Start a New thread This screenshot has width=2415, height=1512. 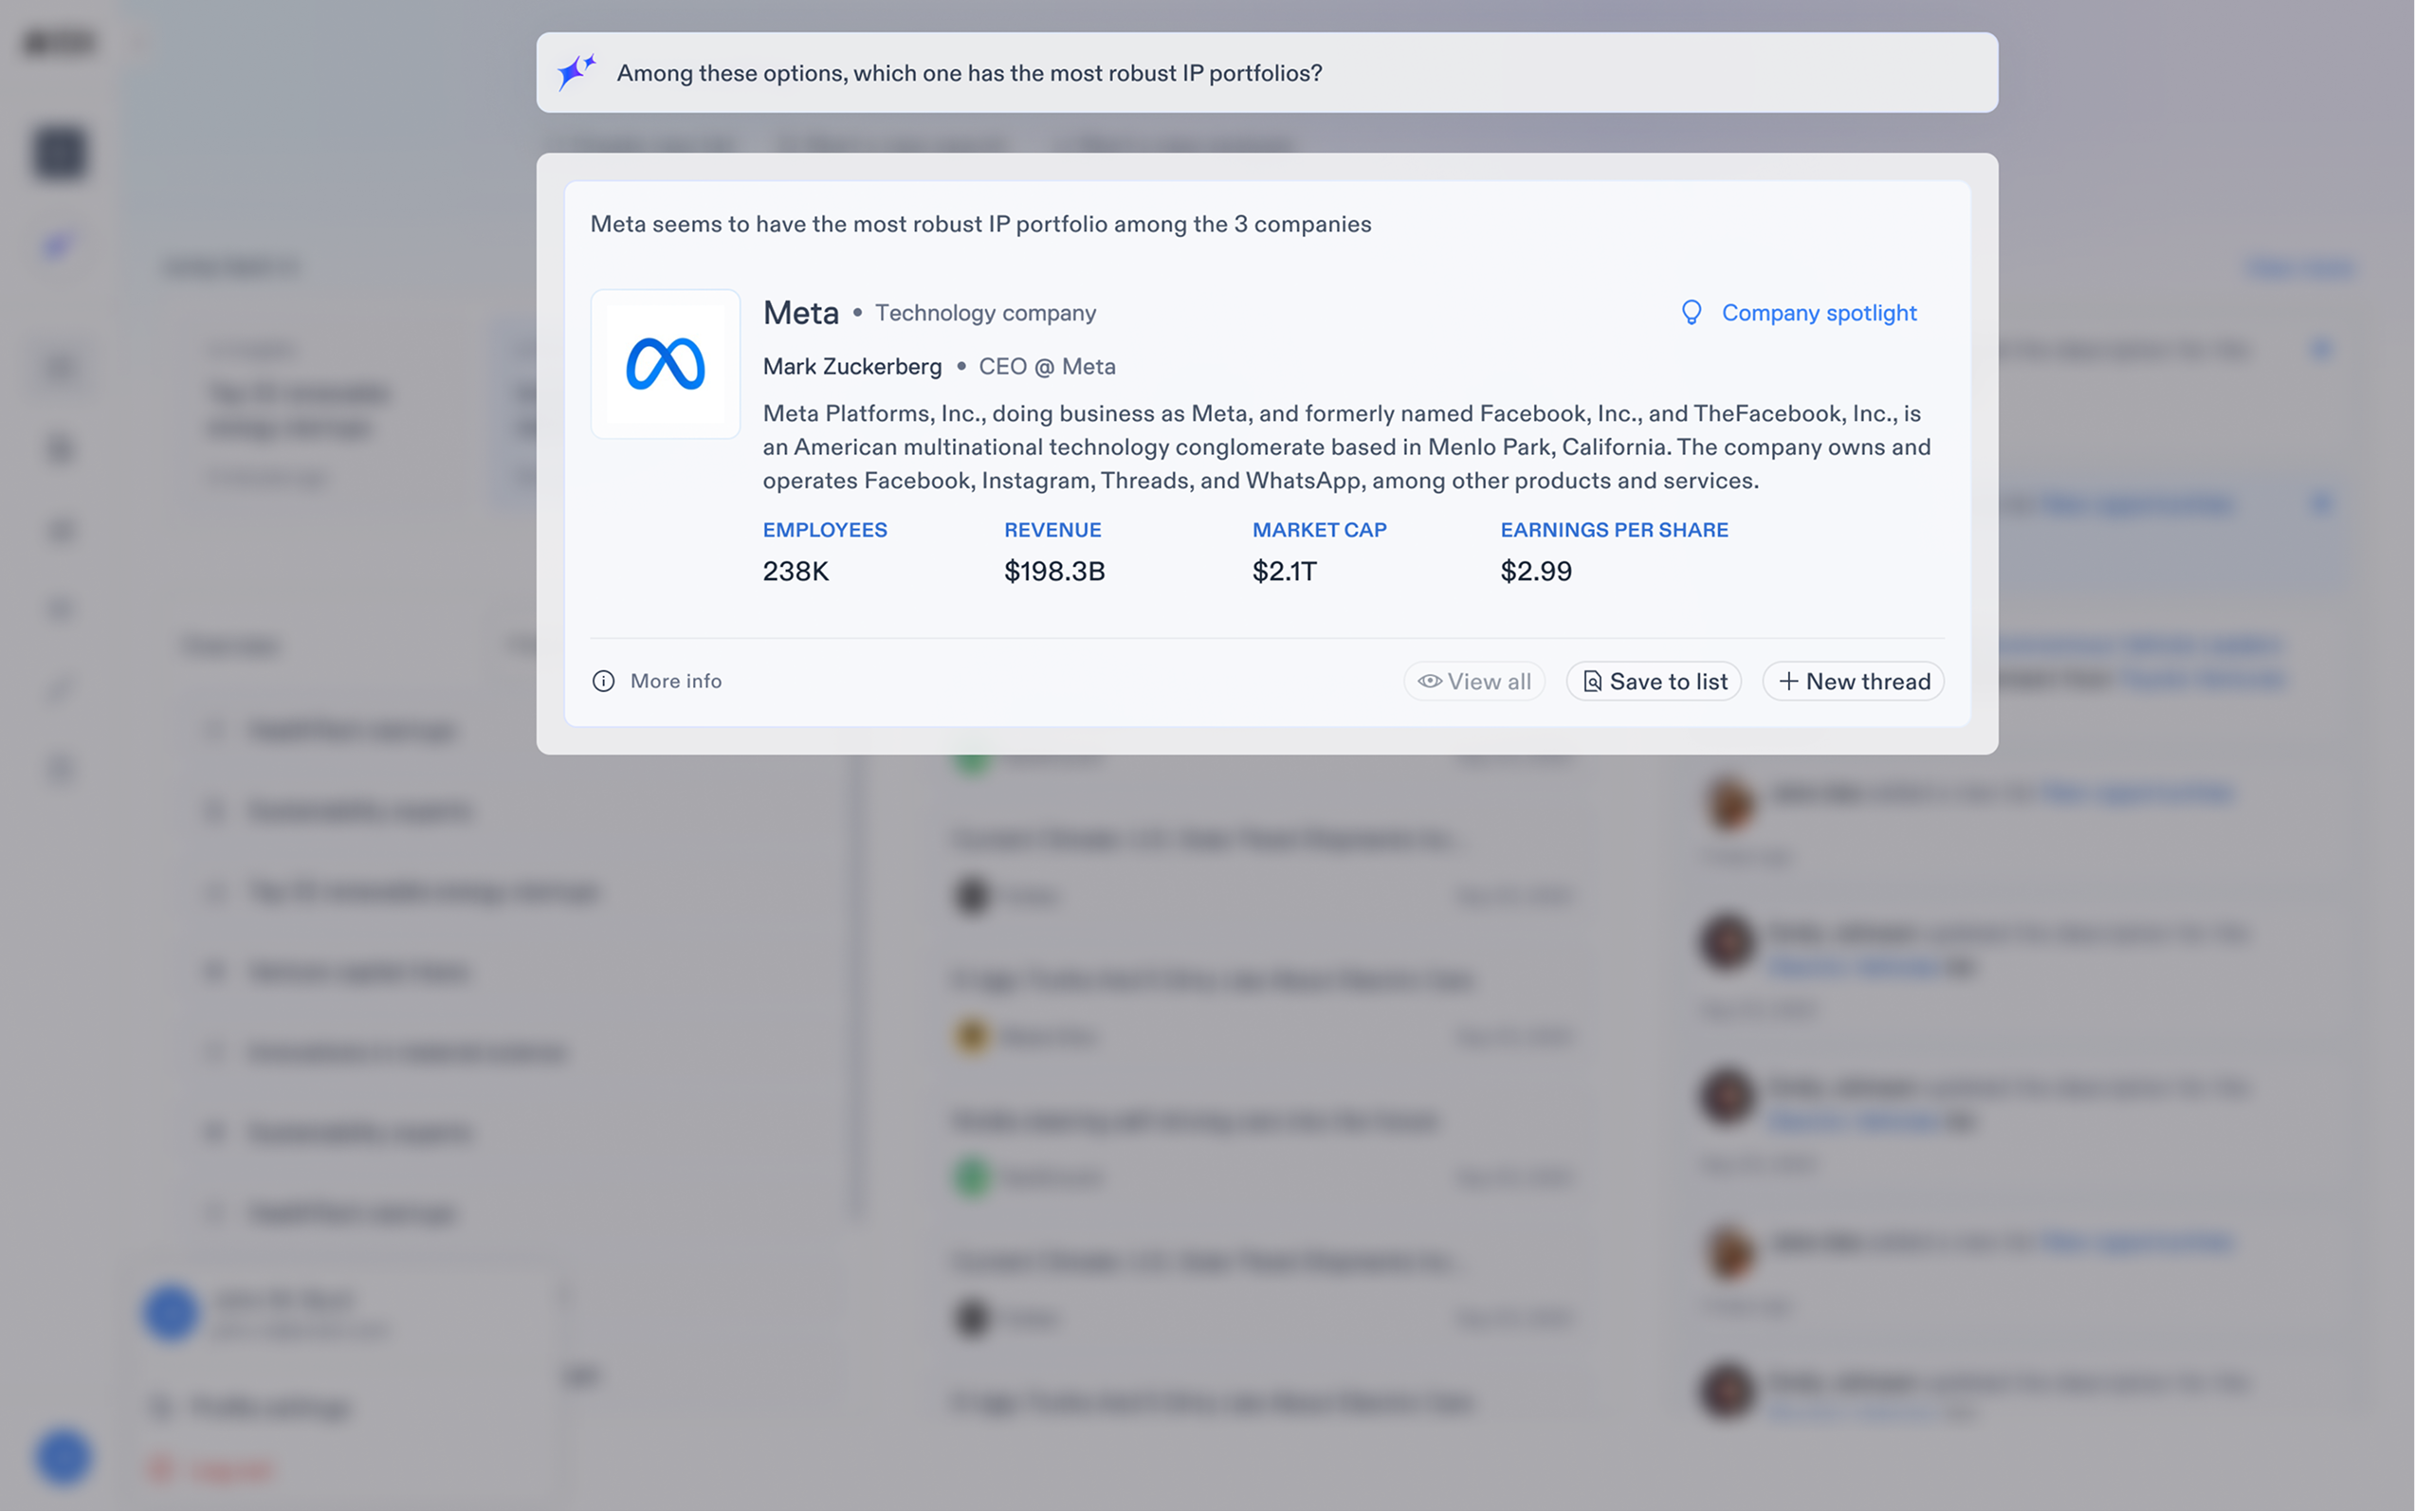(1853, 681)
